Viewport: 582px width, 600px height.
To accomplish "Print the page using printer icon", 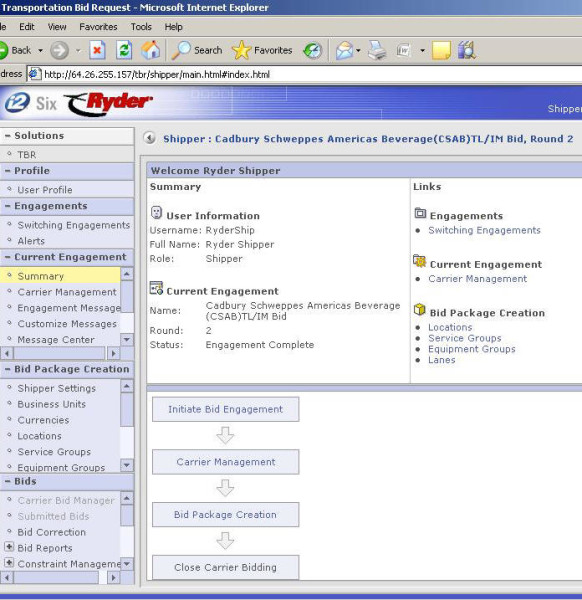I will (377, 51).
